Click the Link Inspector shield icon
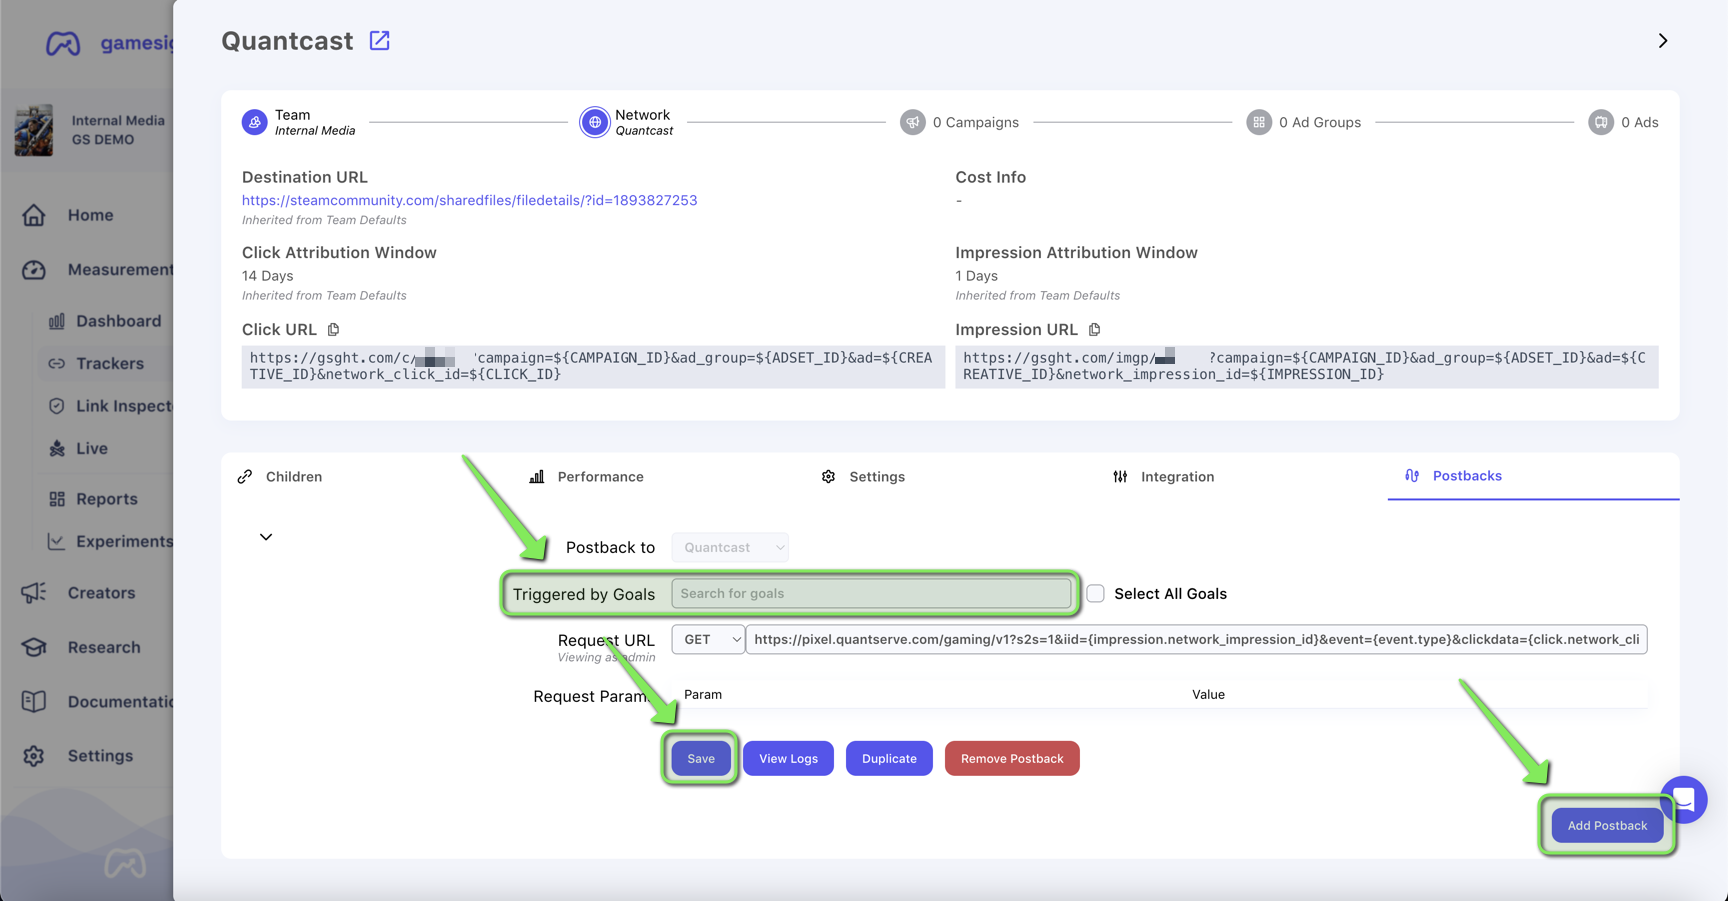The height and width of the screenshot is (901, 1728). pyautogui.click(x=57, y=406)
